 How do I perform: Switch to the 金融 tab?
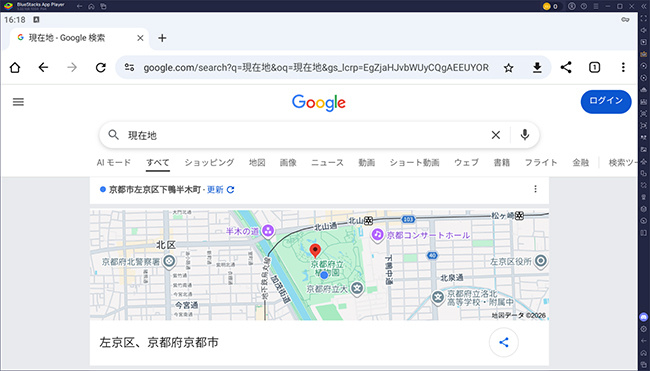tap(581, 162)
